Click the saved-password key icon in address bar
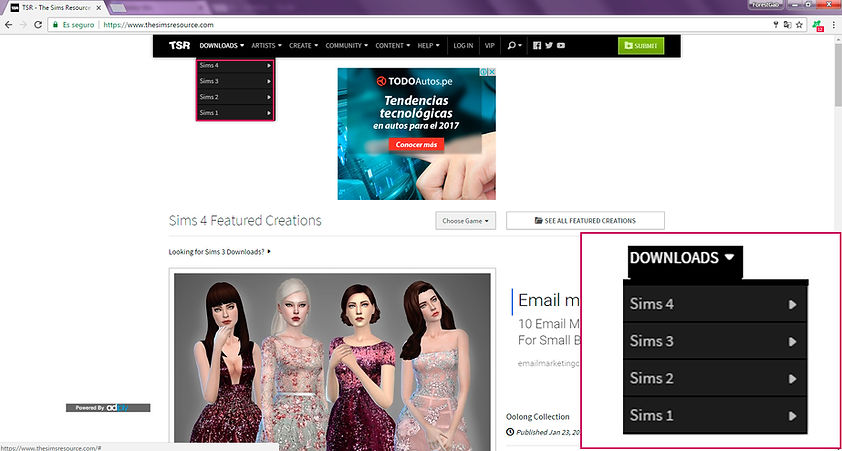This screenshot has height=451, width=842. (776, 25)
